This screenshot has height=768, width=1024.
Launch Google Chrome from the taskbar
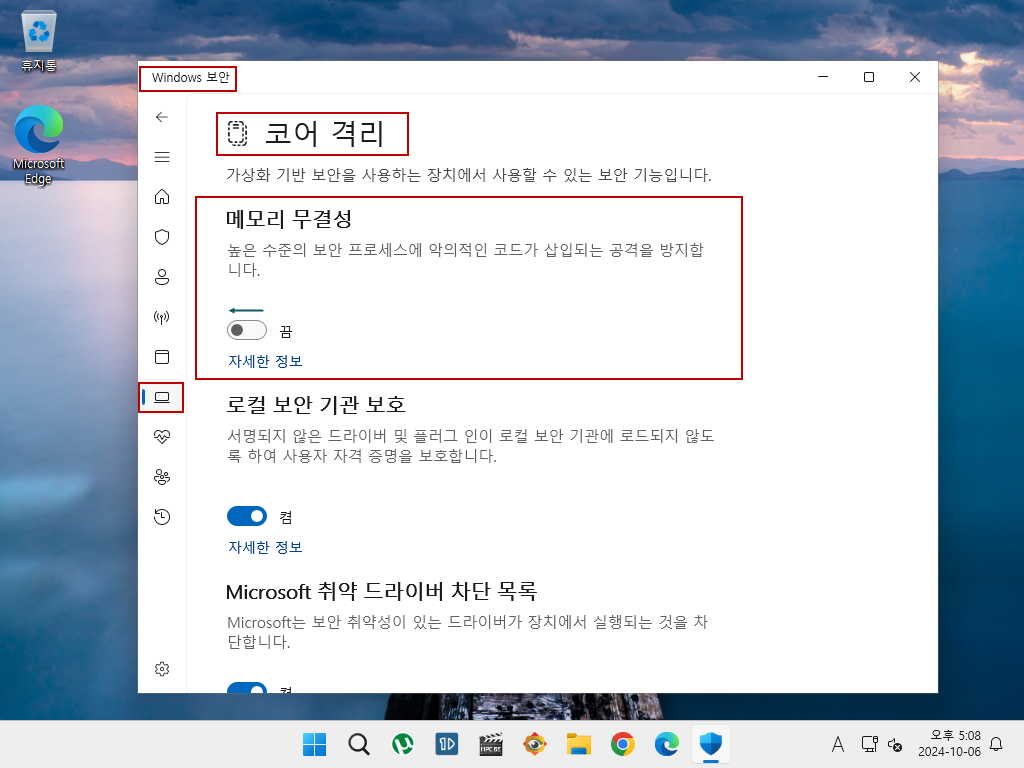pyautogui.click(x=622, y=744)
